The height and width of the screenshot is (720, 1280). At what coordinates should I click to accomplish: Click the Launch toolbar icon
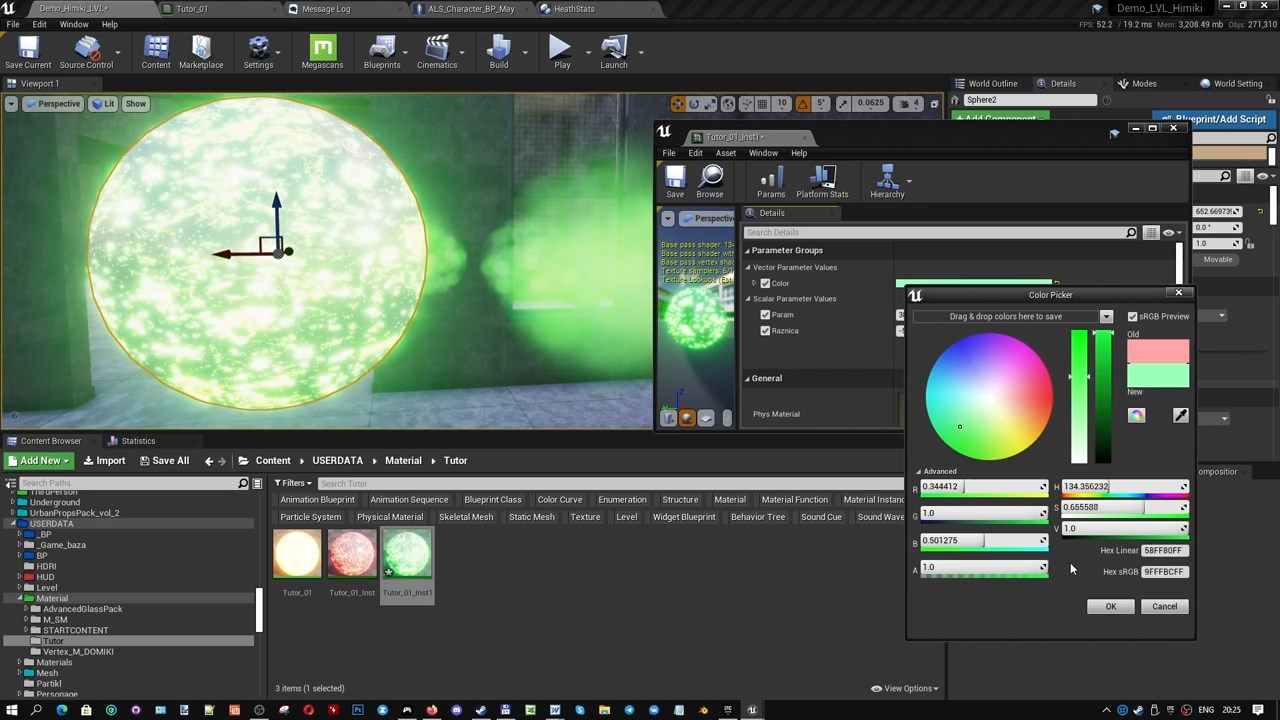click(614, 53)
